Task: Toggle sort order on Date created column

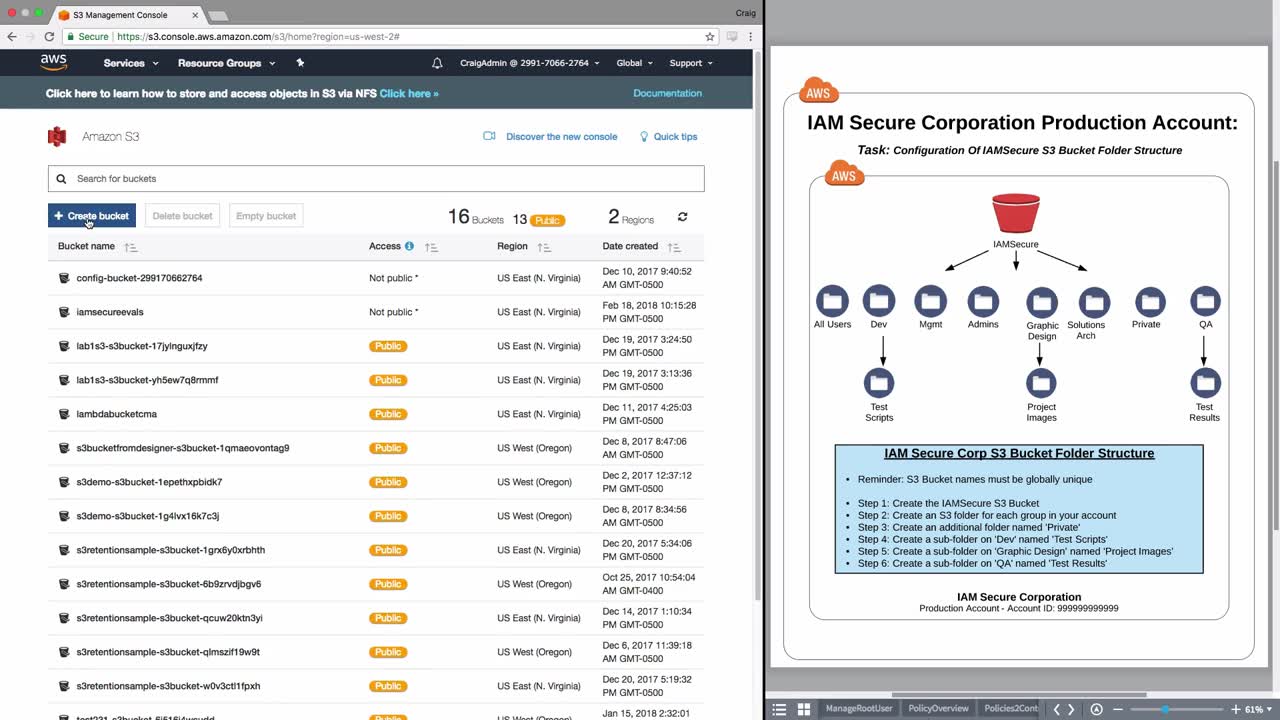Action: (x=674, y=247)
